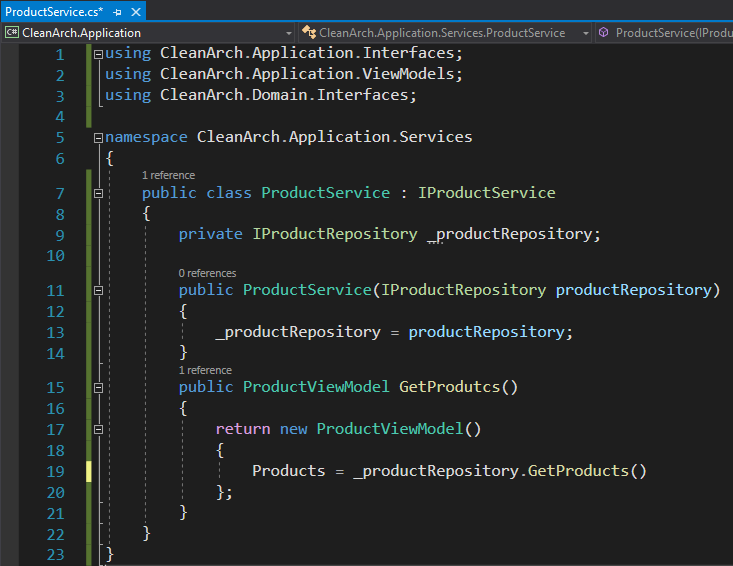Click _productRepository assignment target on line 13
The width and height of the screenshot is (733, 566).
[298, 332]
